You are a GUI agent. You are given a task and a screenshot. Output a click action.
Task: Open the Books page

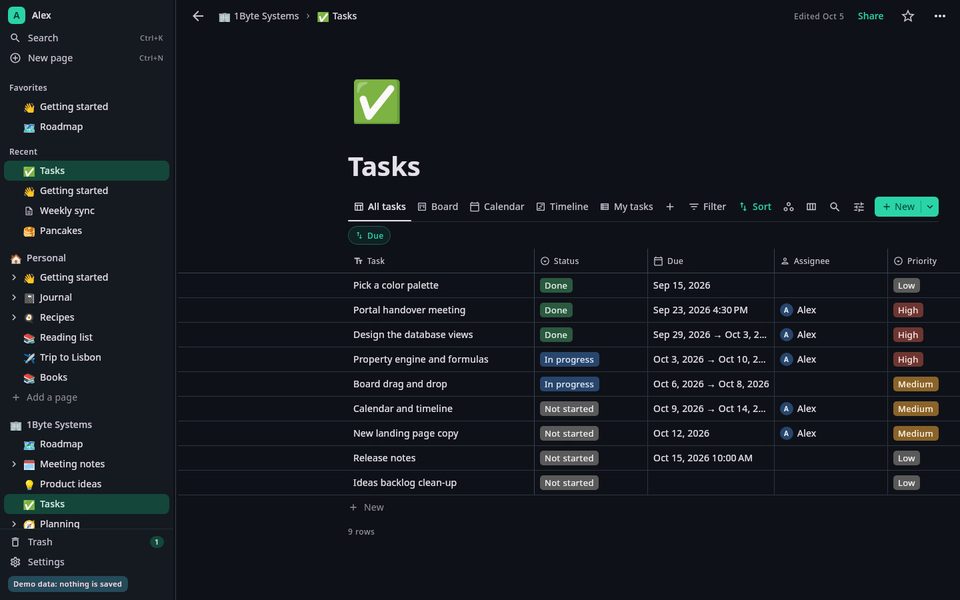[x=86, y=378]
